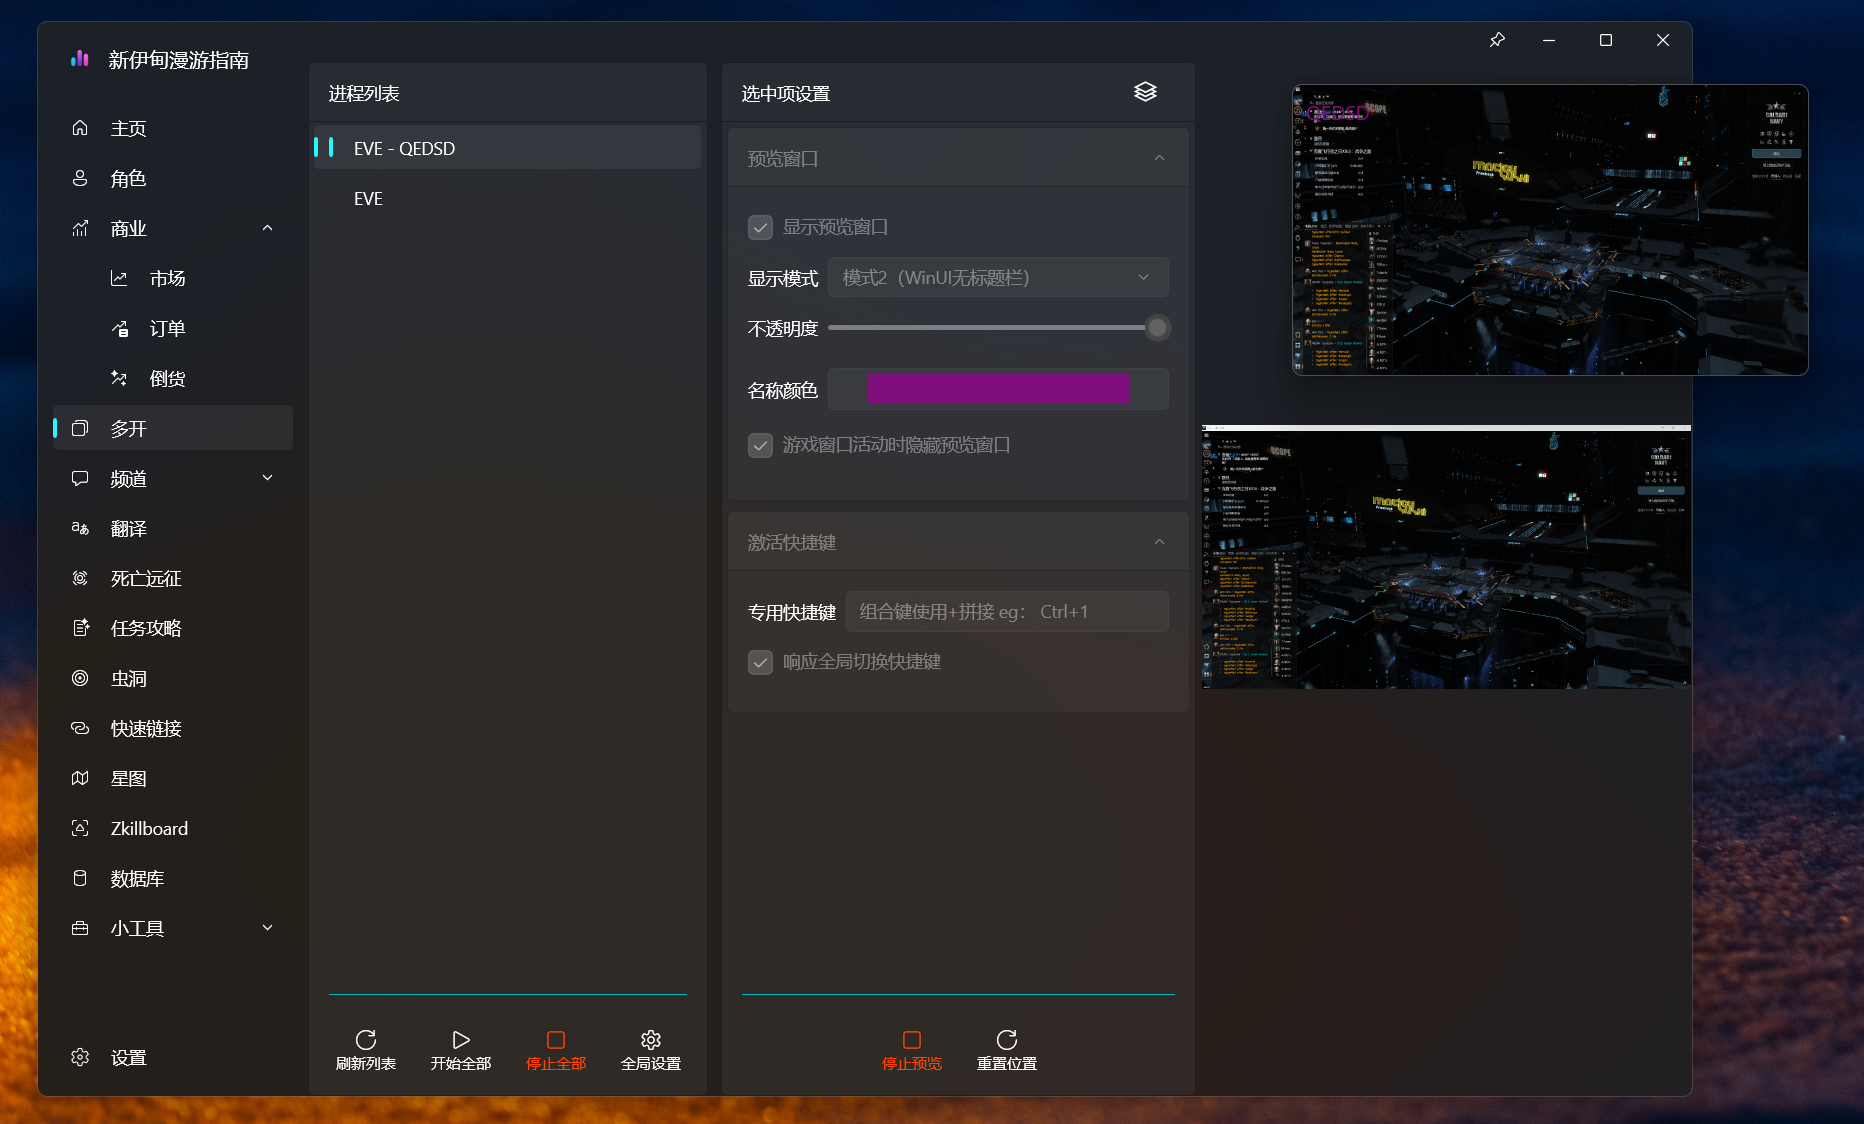Image resolution: width=1864 pixels, height=1124 pixels.
Task: Open the 数据库 database icon
Action: coord(80,878)
